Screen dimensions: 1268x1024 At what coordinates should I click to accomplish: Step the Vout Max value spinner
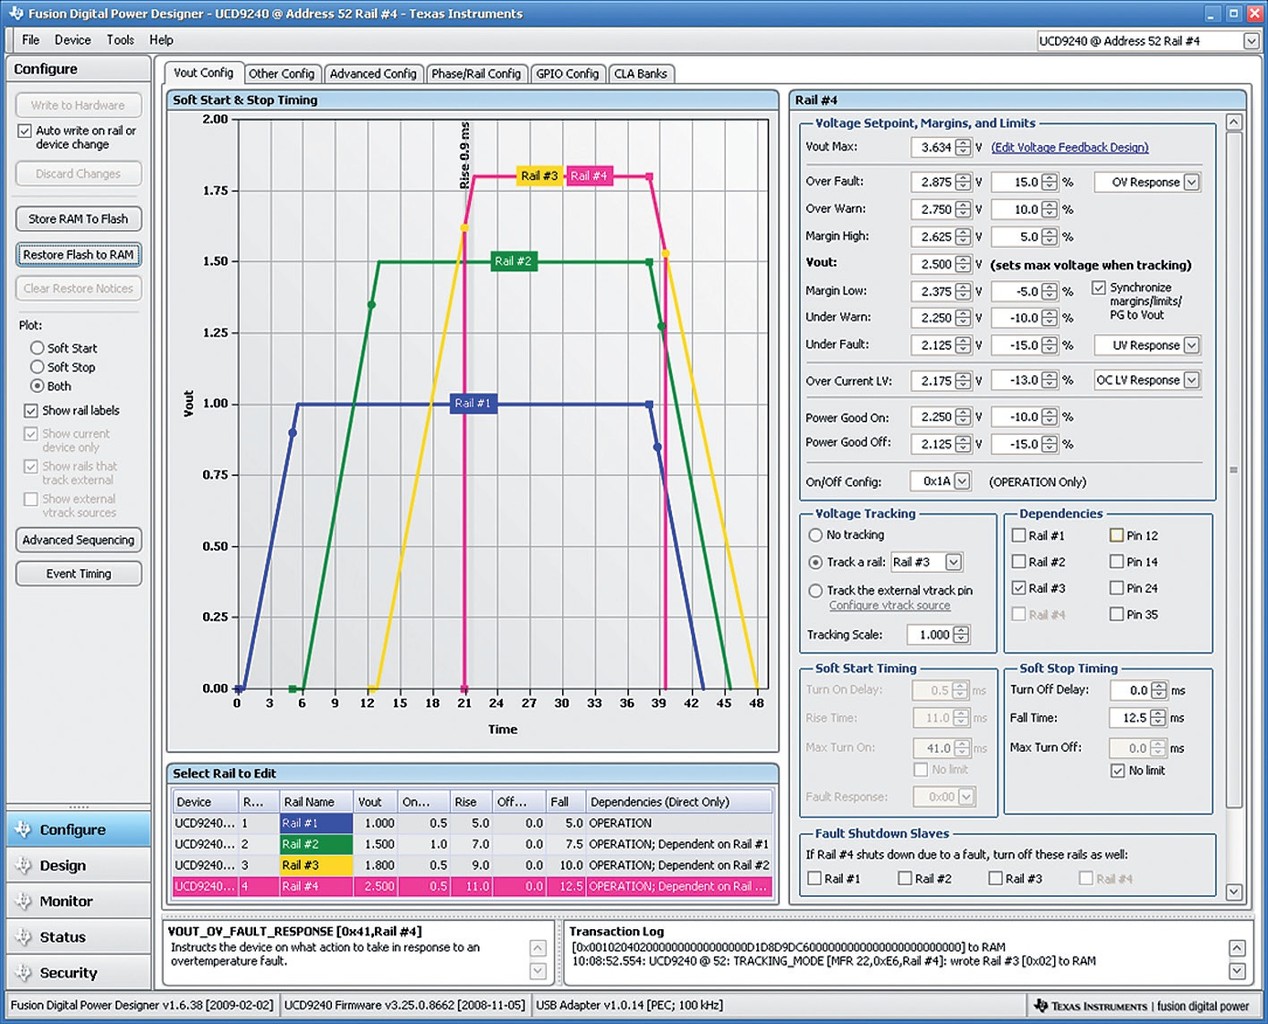(962, 147)
